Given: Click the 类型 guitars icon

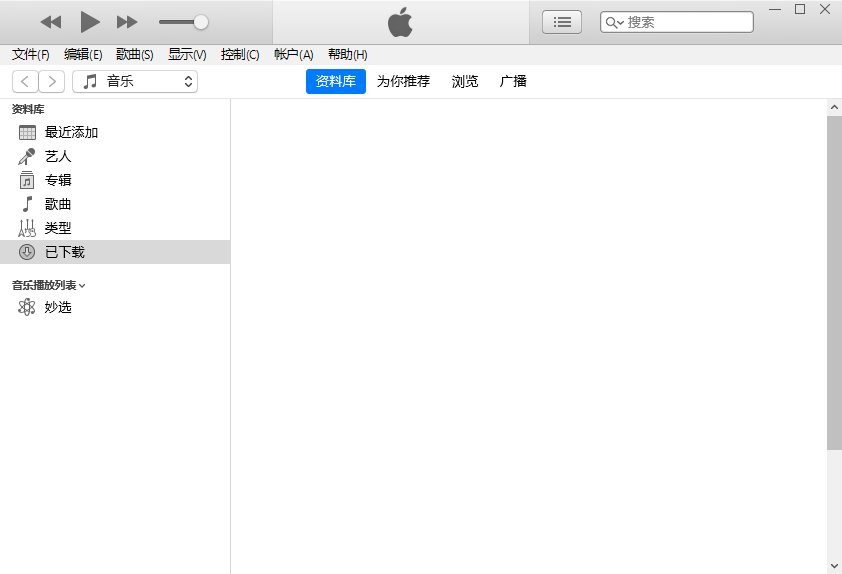Looking at the screenshot, I should click(27, 228).
